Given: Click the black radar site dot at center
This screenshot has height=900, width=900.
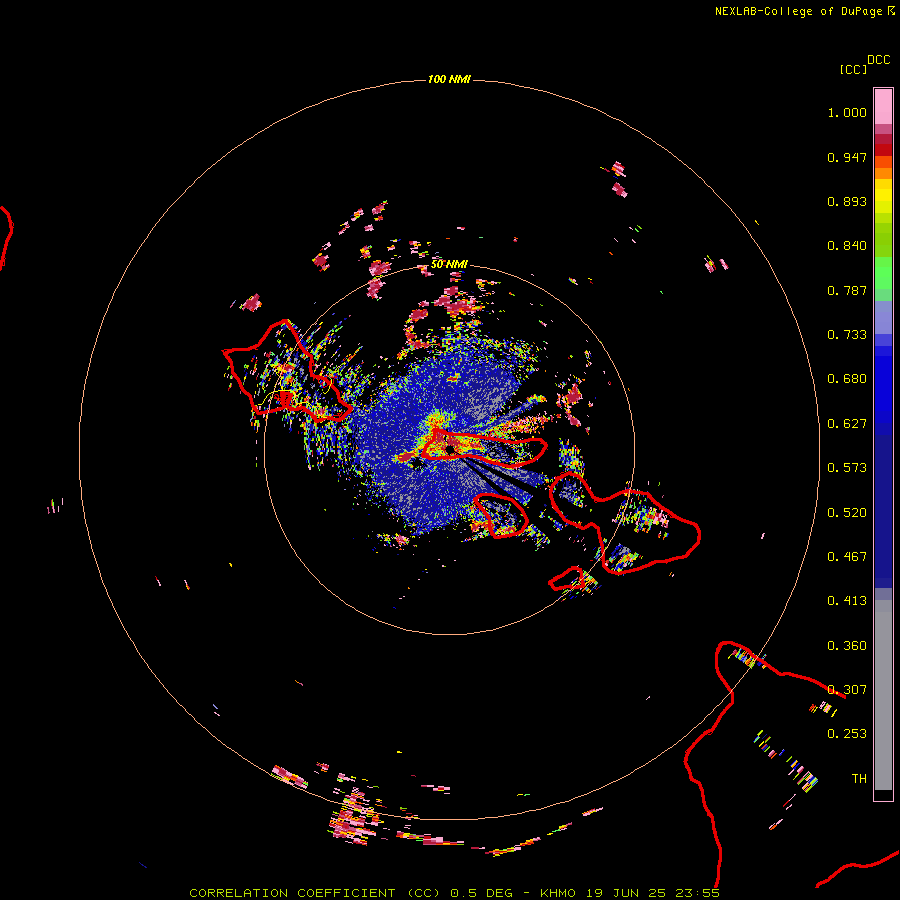Looking at the screenshot, I should (x=450, y=449).
